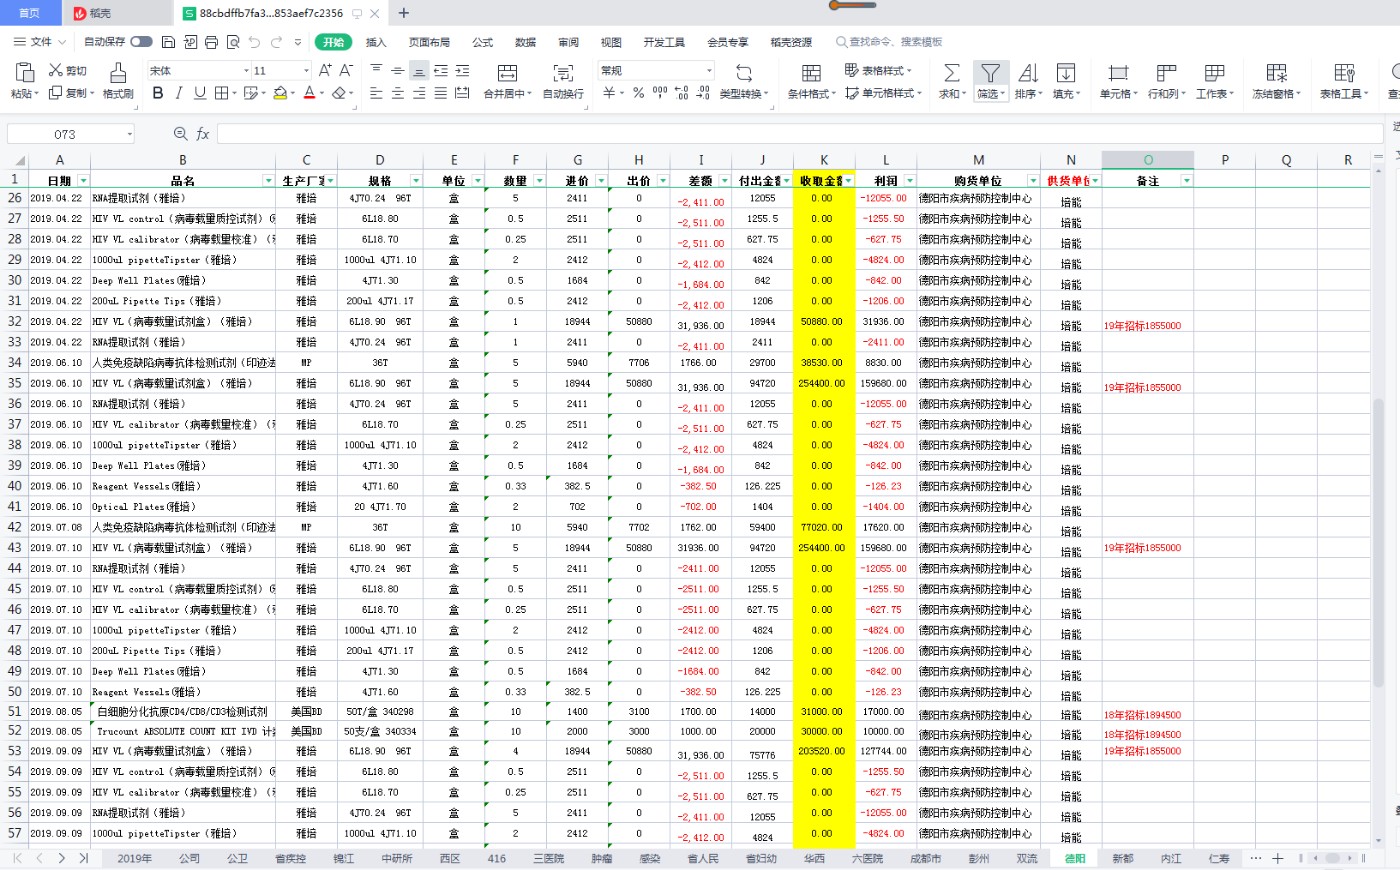Apply Underline formatting
Viewport: 1400px width, 870px height.
(x=200, y=93)
